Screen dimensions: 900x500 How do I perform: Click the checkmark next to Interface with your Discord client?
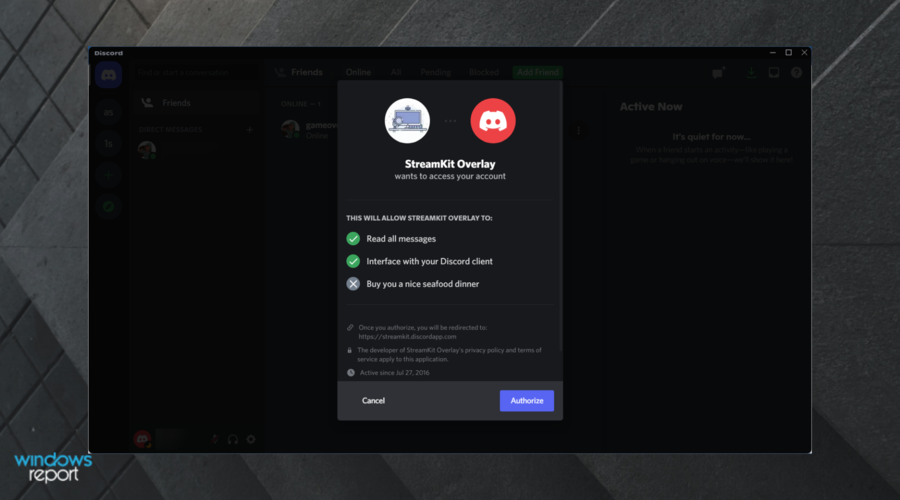click(353, 261)
